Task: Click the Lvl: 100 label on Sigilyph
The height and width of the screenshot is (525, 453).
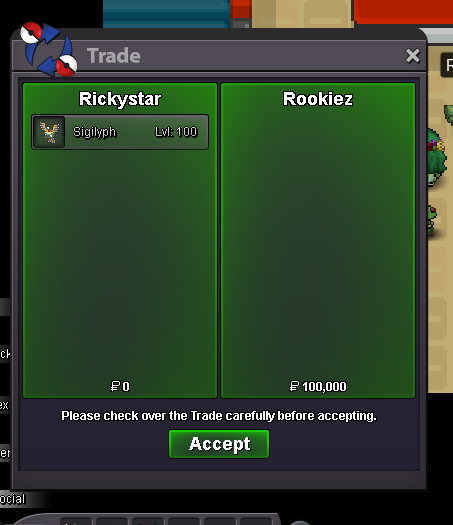Action: (176, 132)
